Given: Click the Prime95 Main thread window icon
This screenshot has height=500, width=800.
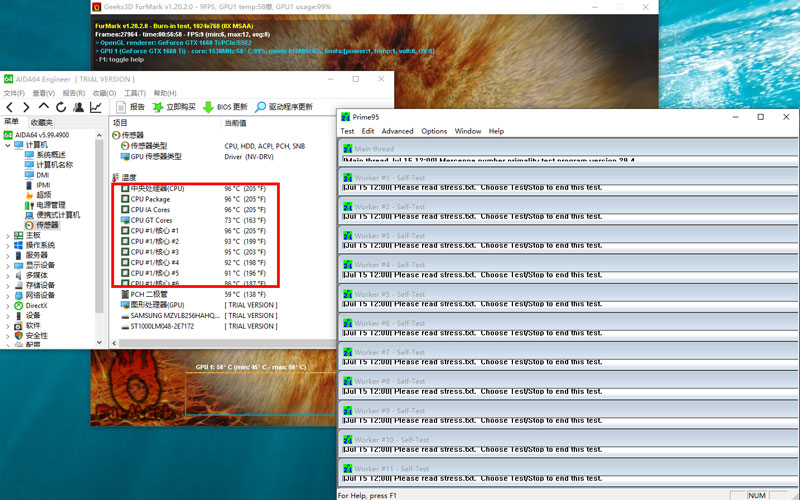Looking at the screenshot, I should point(348,148).
